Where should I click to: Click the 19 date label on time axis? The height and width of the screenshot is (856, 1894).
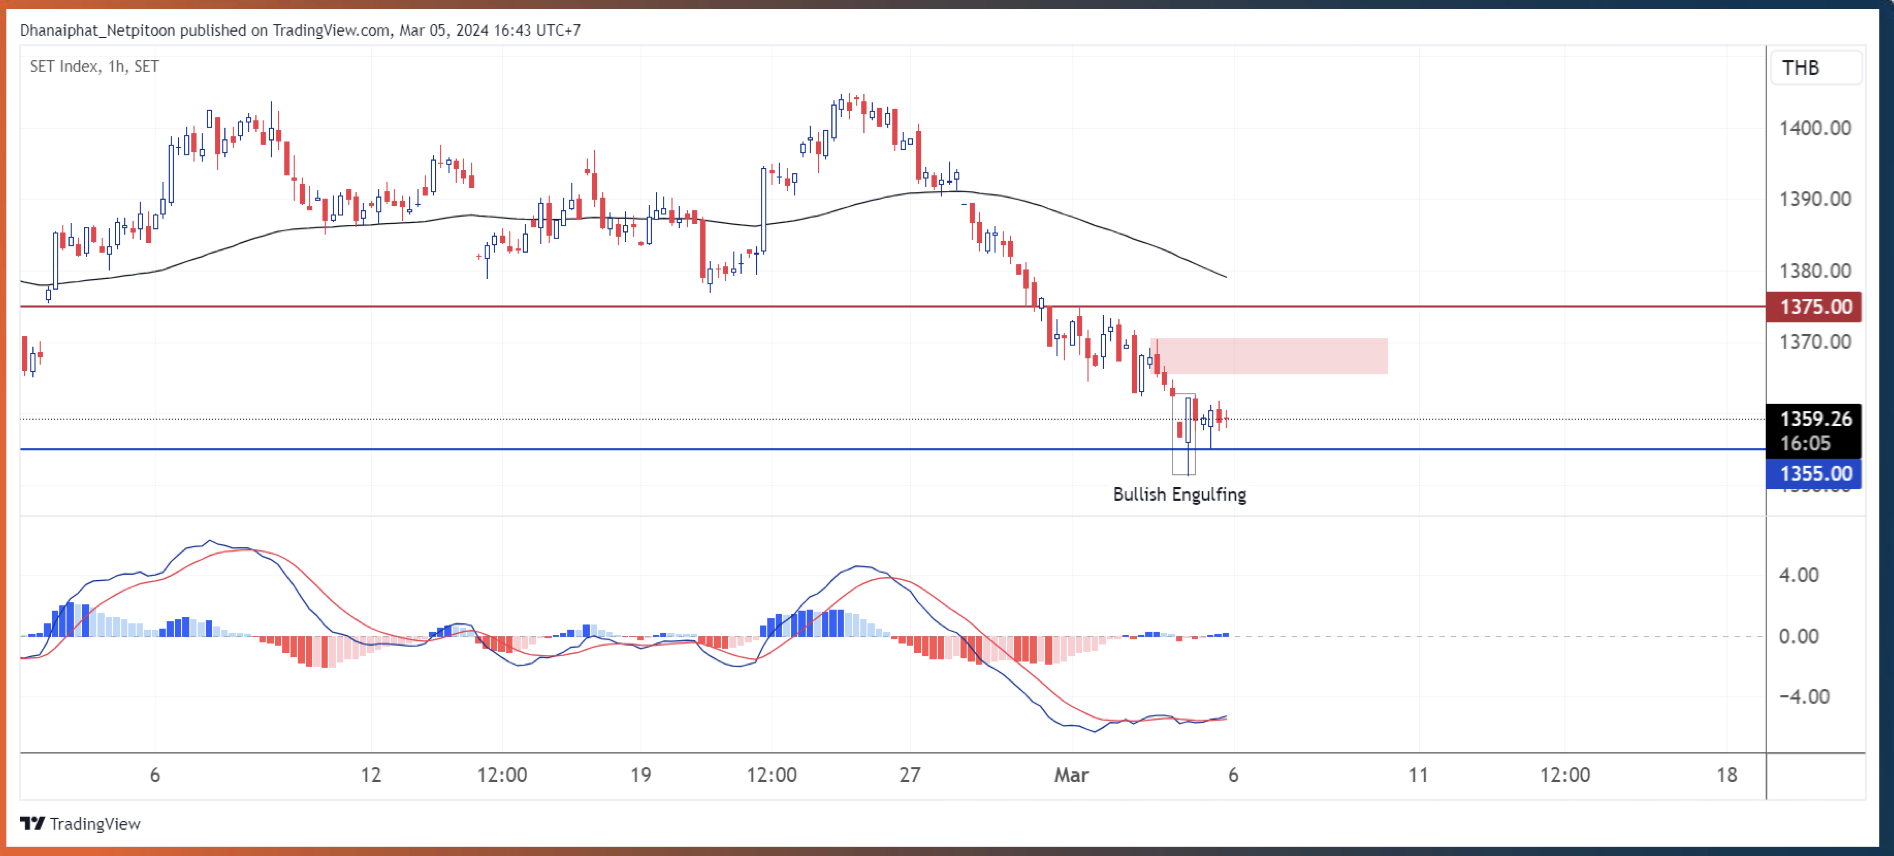coord(641,775)
